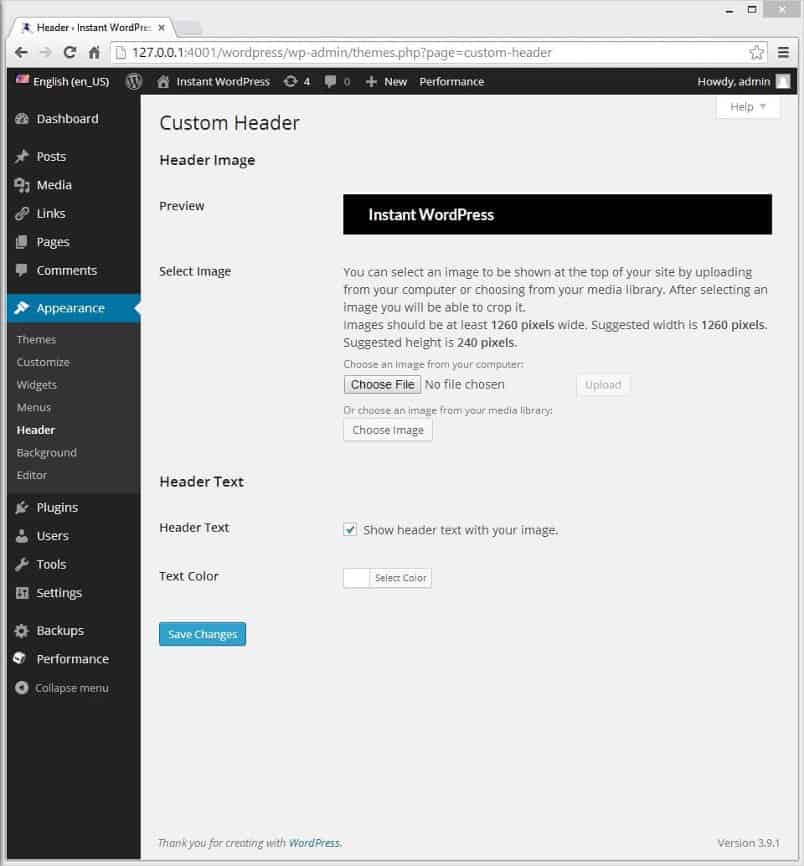Open the Chrome hamburger menu icon

click(x=783, y=52)
